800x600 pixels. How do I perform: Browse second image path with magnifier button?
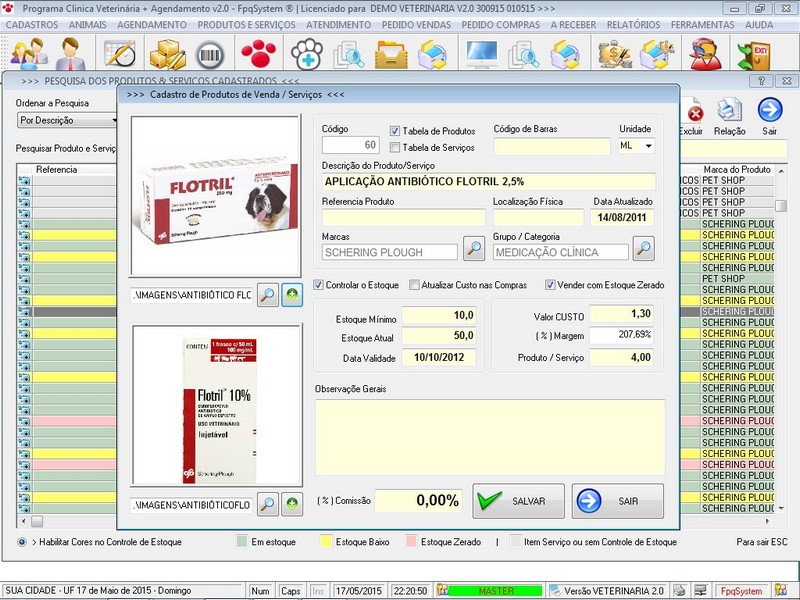pos(268,504)
